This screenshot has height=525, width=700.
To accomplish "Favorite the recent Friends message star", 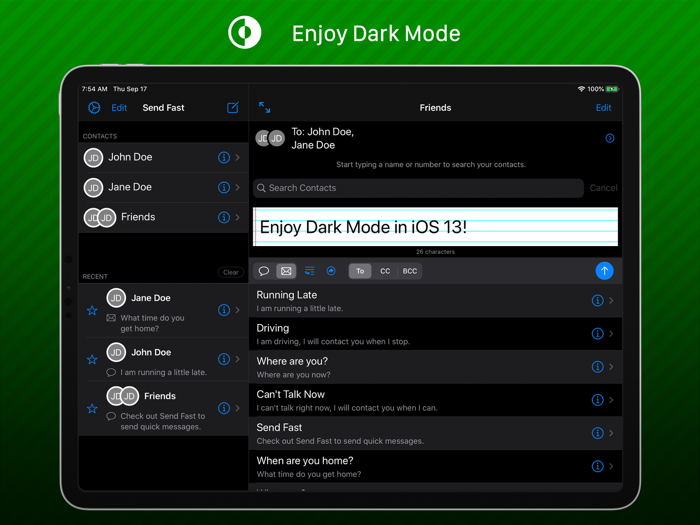I will coord(92,408).
